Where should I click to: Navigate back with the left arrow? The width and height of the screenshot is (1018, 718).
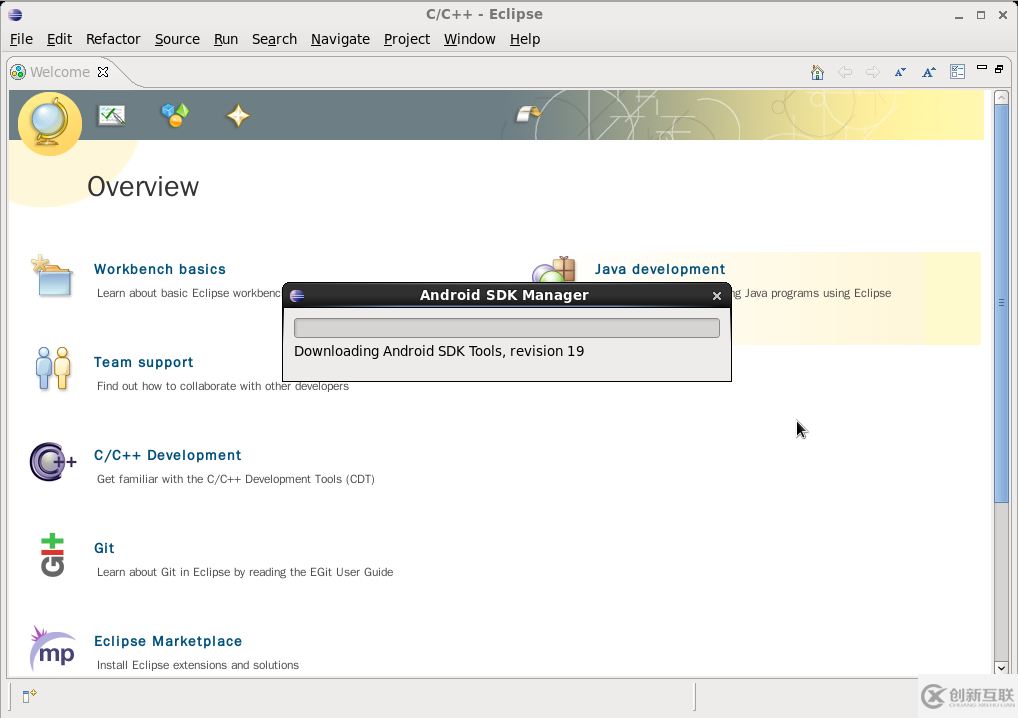coord(845,72)
